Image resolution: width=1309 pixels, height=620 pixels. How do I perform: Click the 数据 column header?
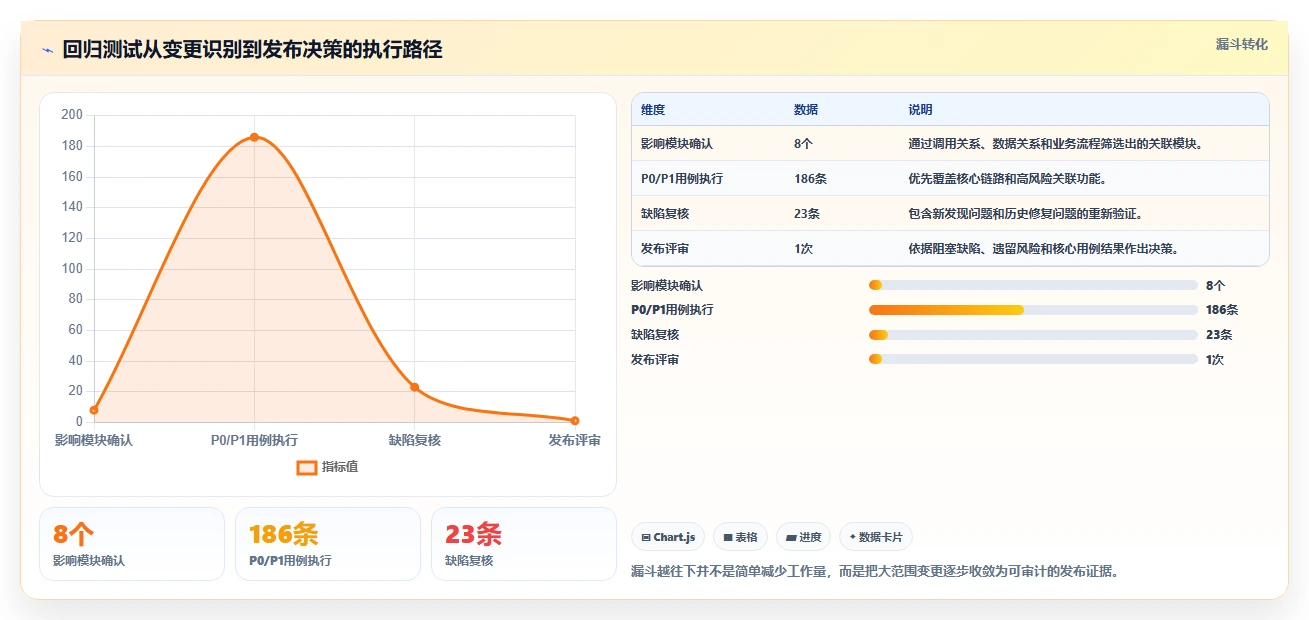point(806,110)
